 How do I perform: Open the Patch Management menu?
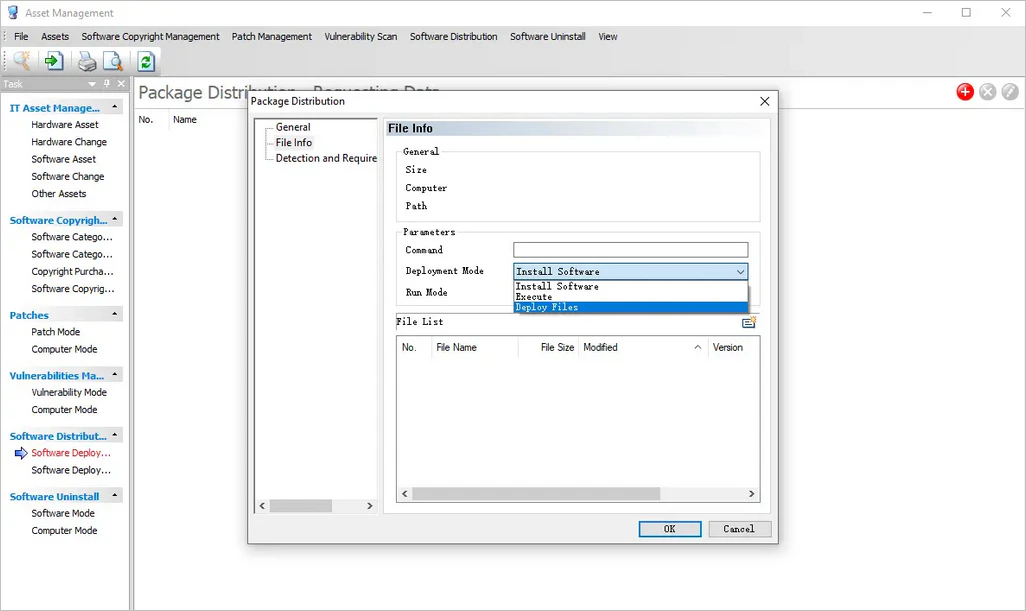tap(272, 37)
